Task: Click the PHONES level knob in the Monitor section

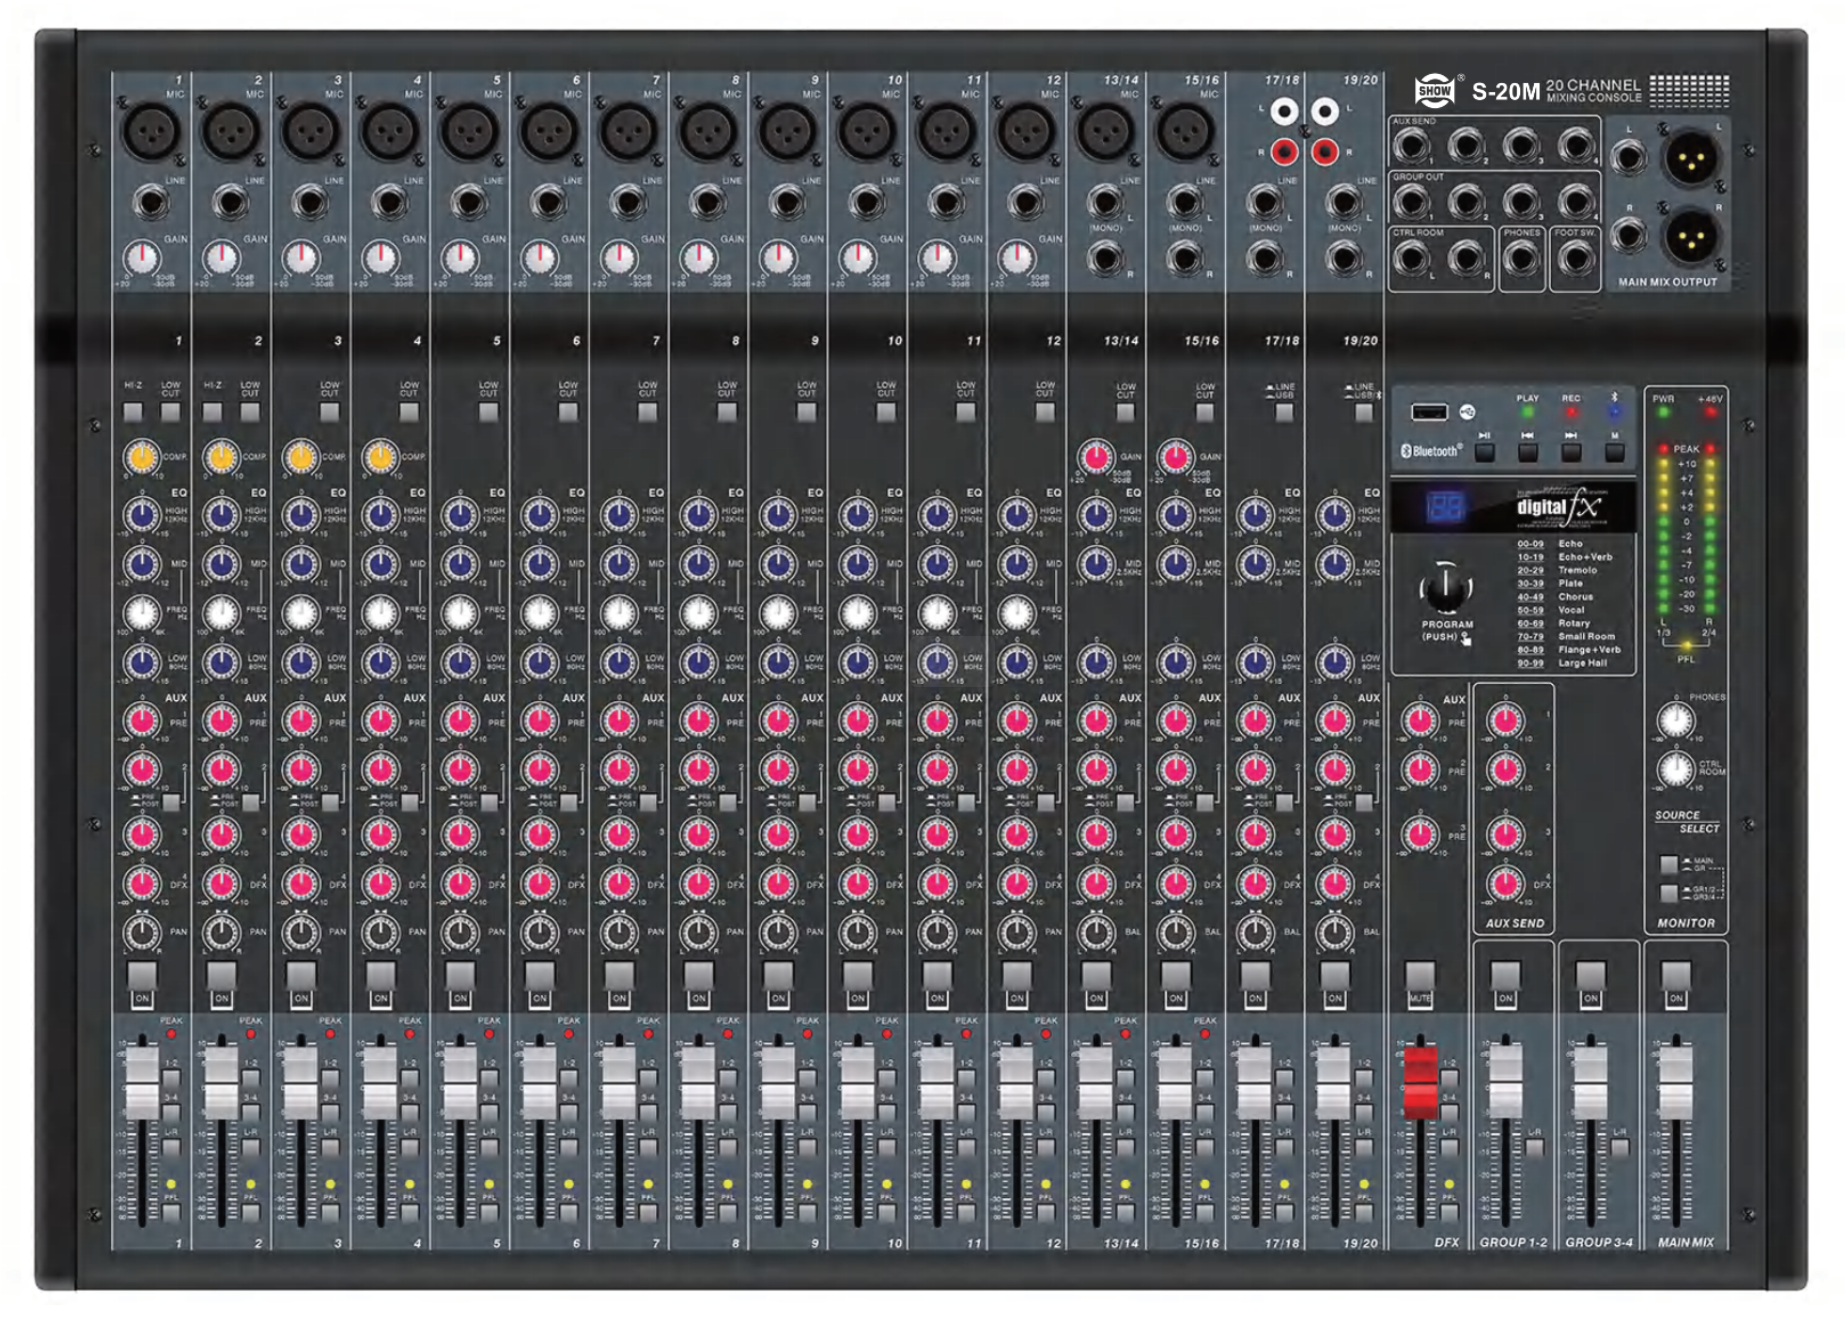Action: coord(1676,719)
